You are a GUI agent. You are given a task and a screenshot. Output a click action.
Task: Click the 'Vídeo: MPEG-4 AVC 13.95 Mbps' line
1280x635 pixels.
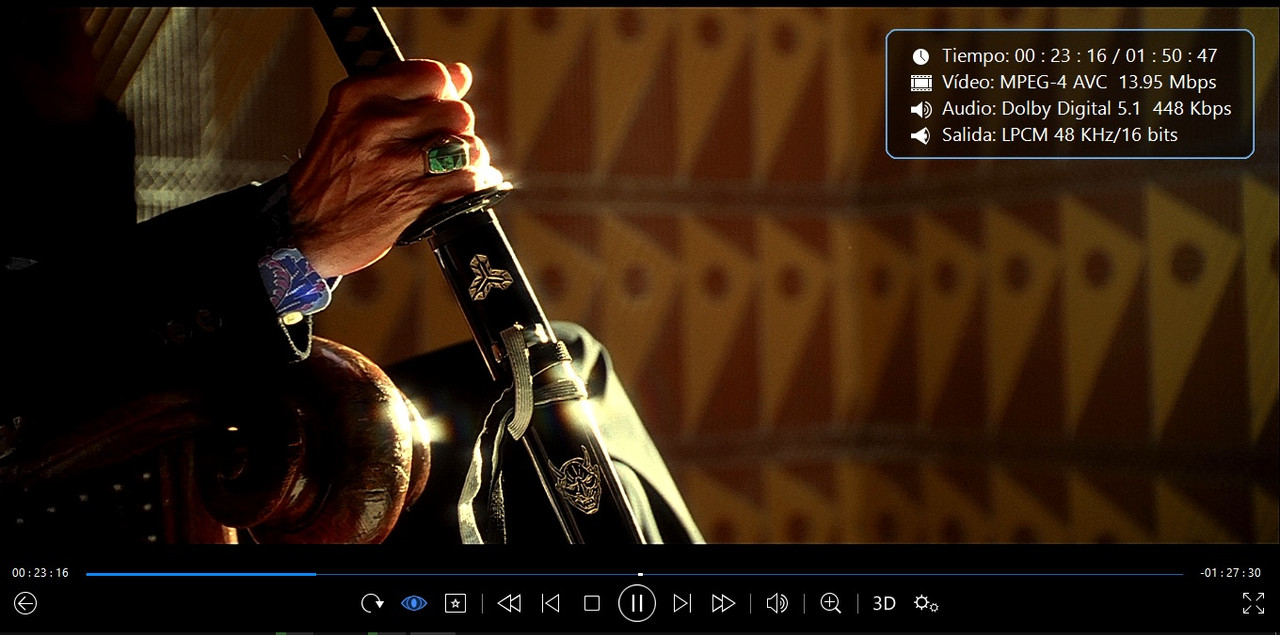1079,82
